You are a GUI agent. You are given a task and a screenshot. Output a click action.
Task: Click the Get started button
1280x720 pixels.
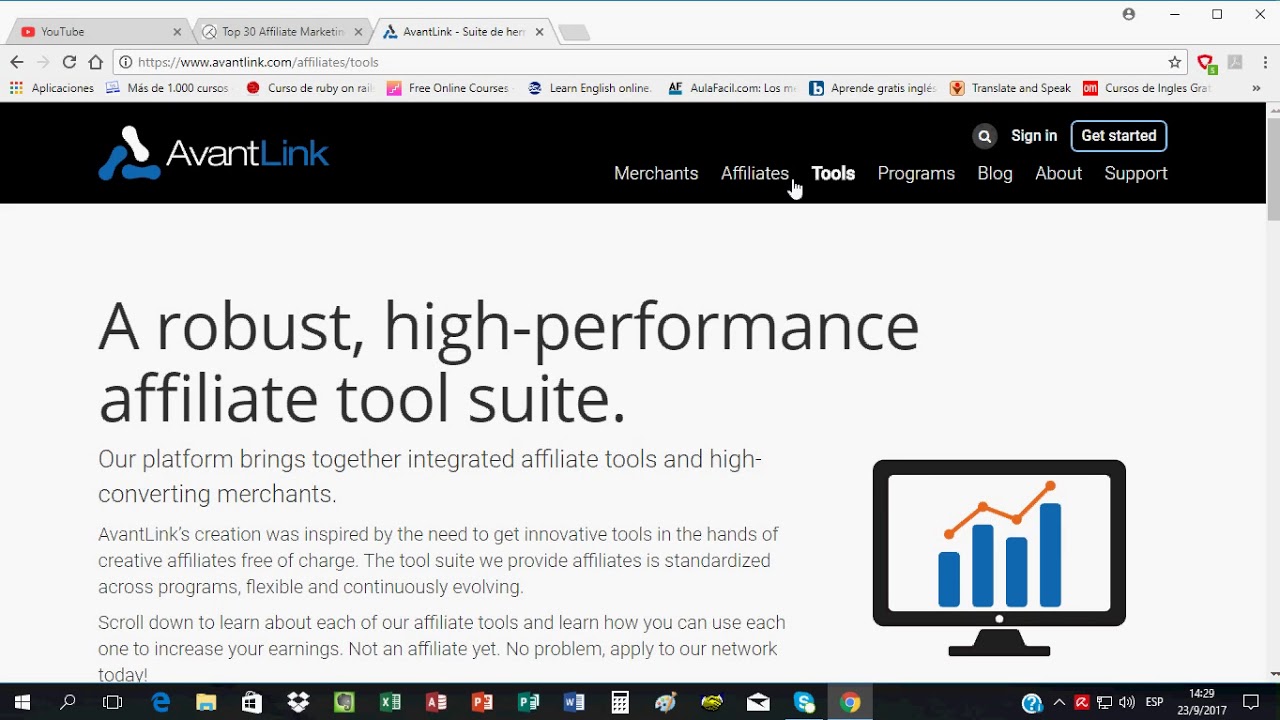point(1118,136)
